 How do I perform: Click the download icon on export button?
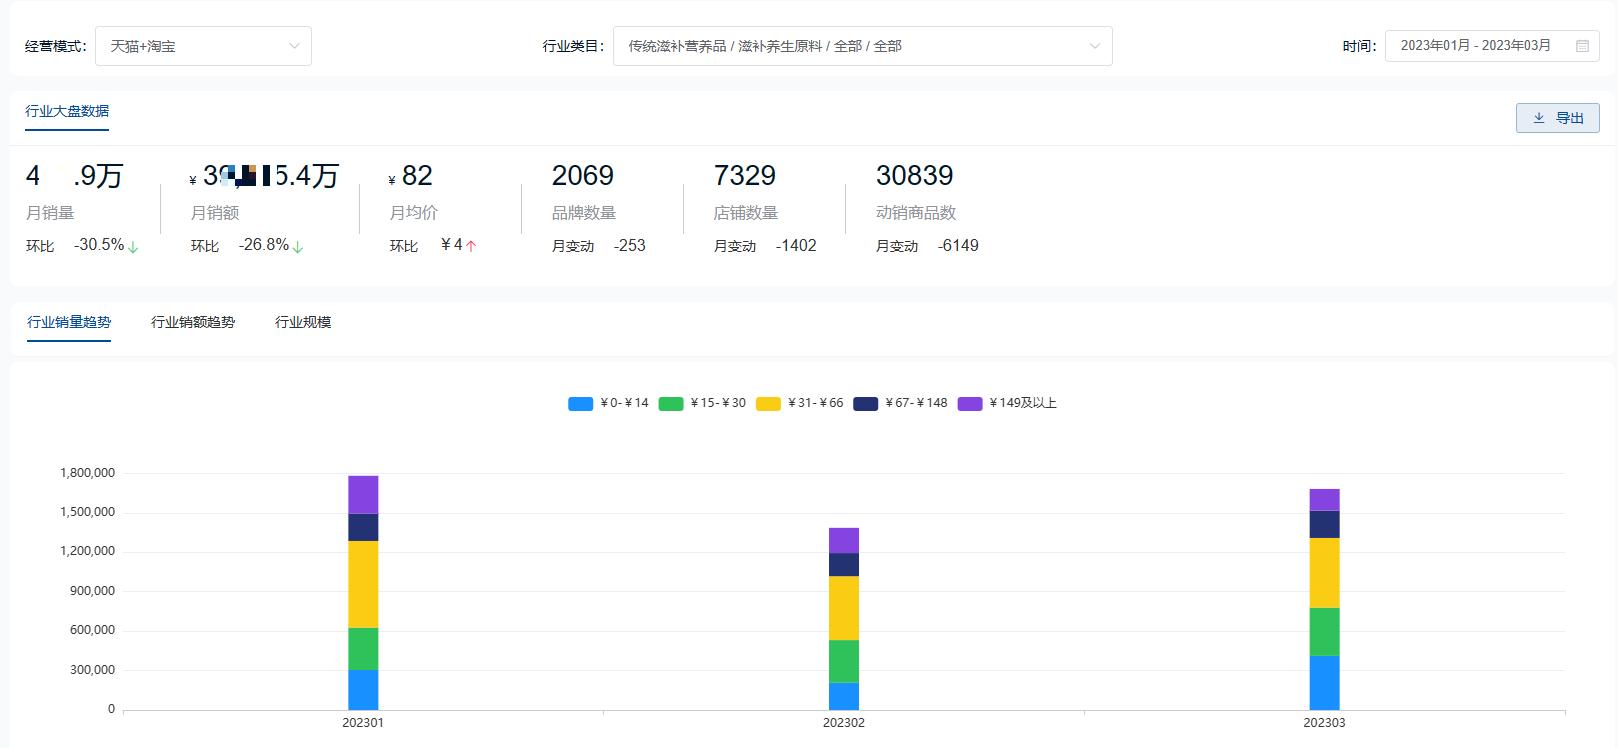coord(1539,118)
